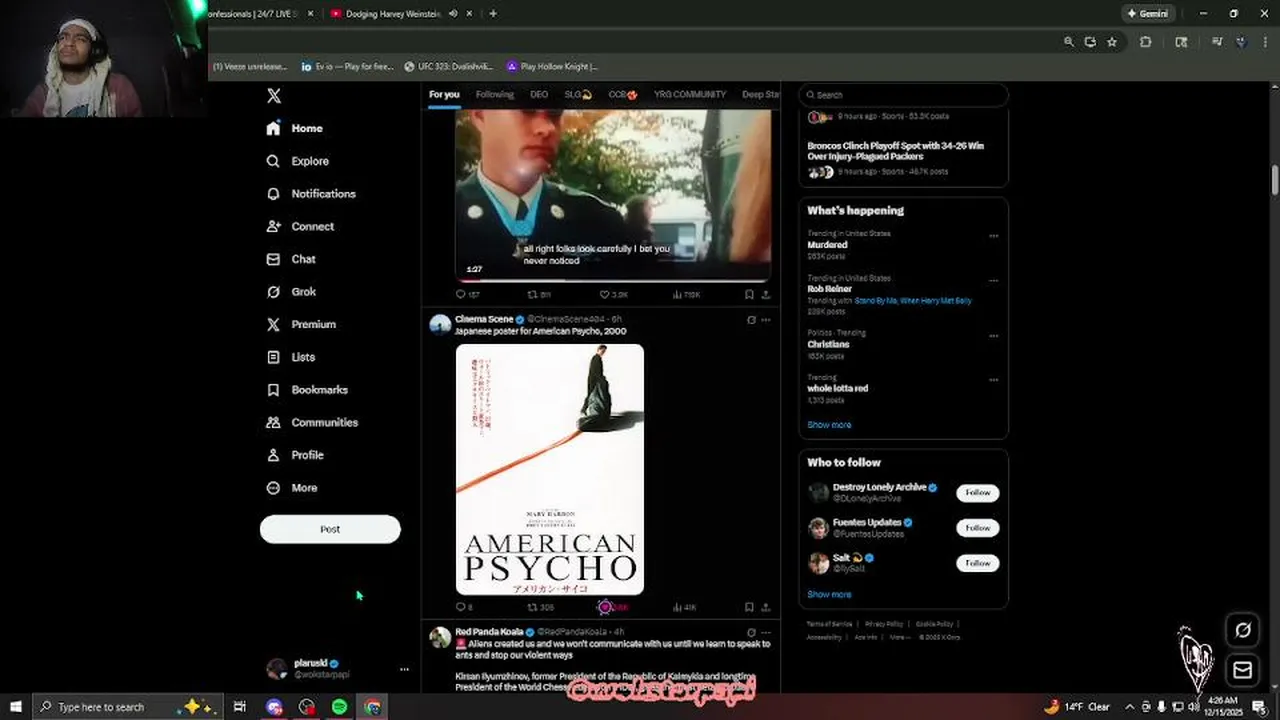Switch to the SLG tab
This screenshot has height=720, width=1280.
(578, 95)
